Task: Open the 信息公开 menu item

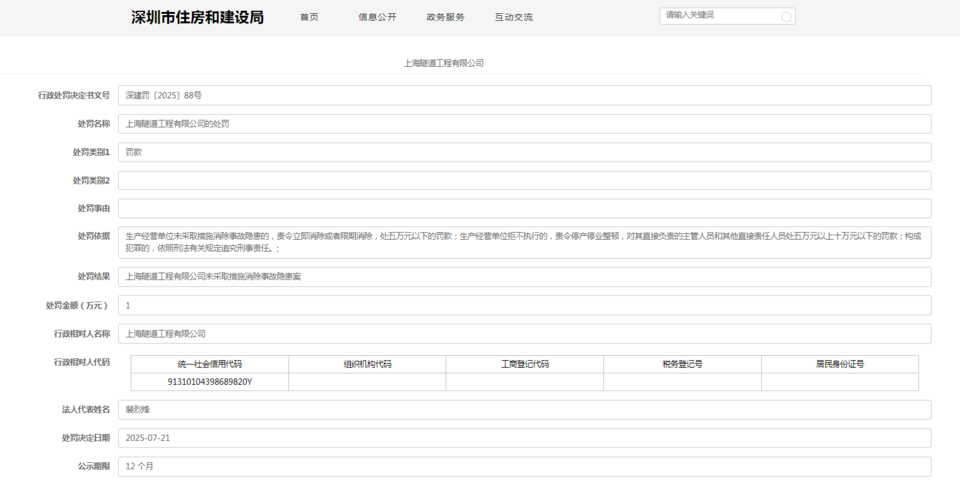Action: (377, 17)
